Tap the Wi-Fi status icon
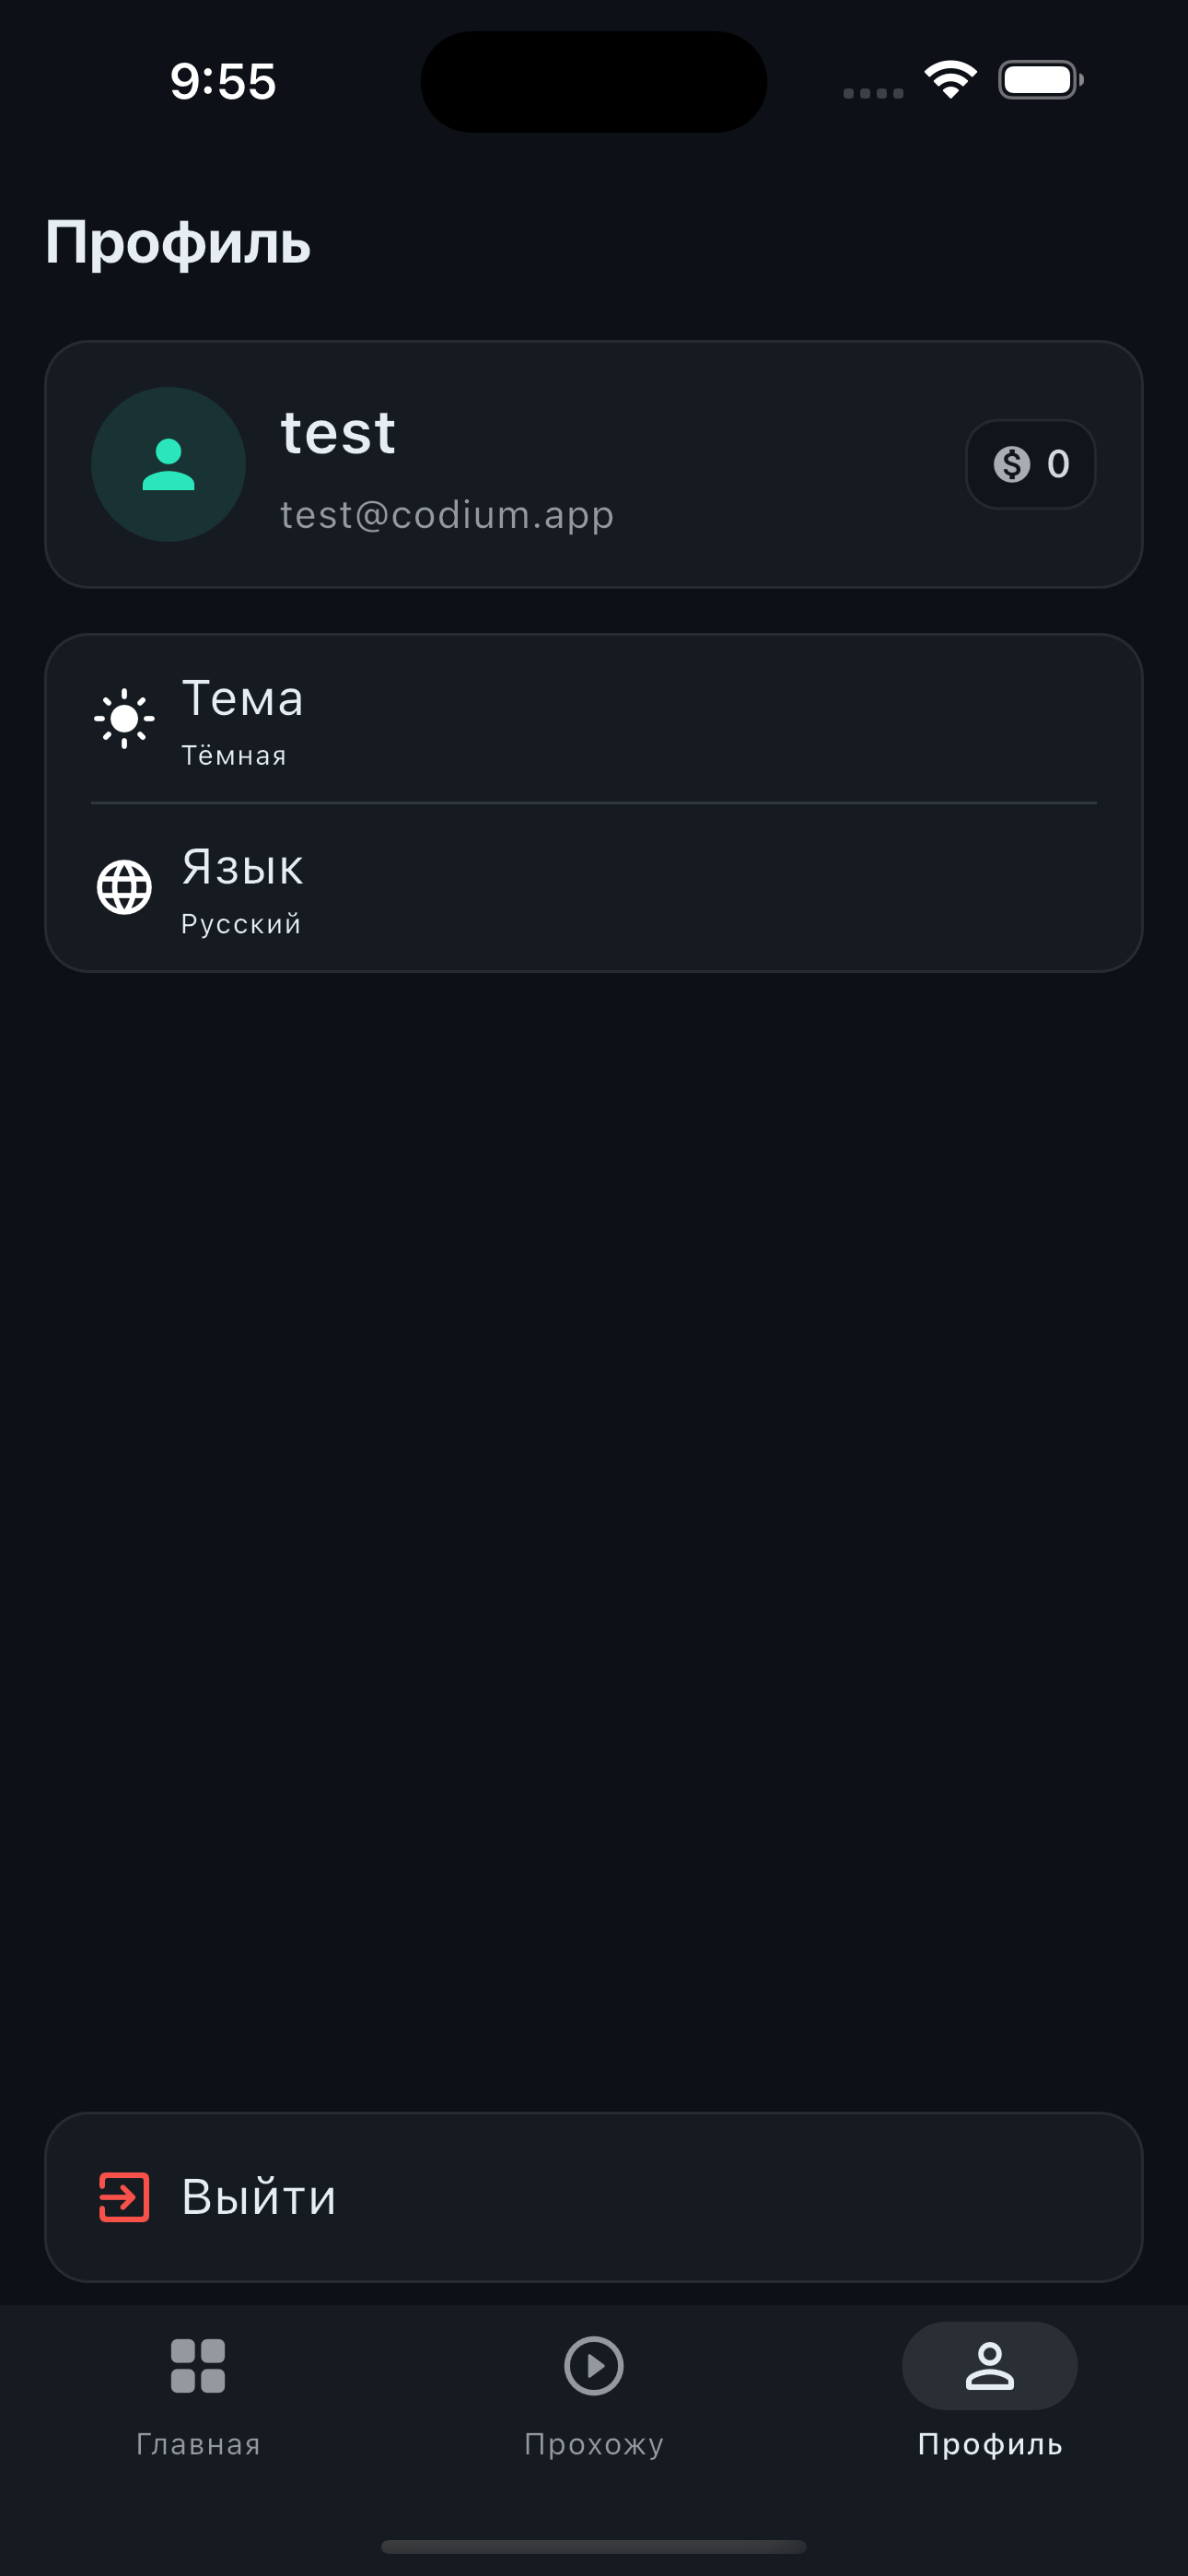The height and width of the screenshot is (2576, 1188). point(950,80)
